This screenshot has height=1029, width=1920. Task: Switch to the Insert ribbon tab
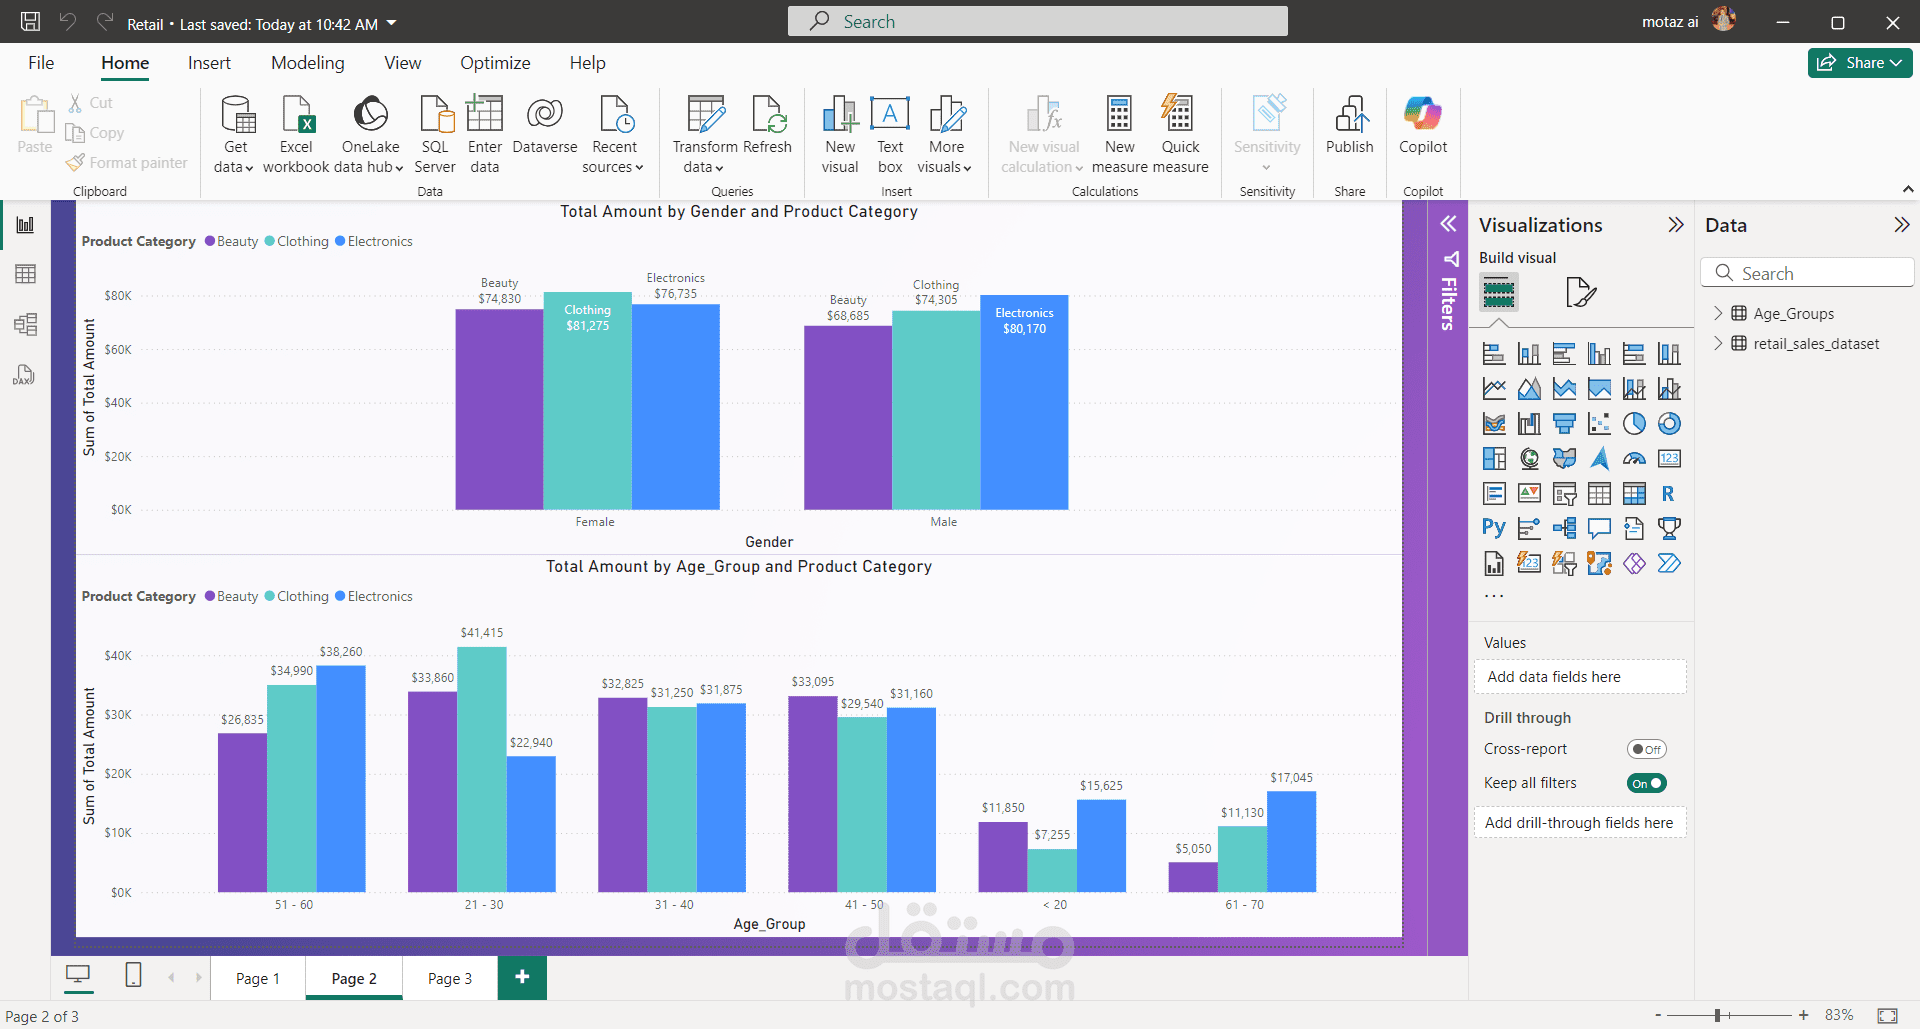[x=209, y=63]
